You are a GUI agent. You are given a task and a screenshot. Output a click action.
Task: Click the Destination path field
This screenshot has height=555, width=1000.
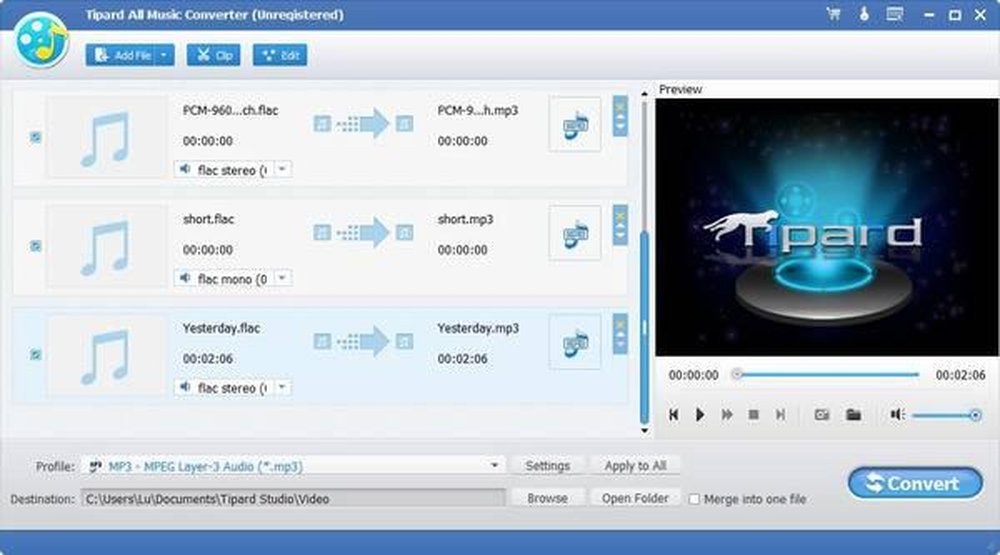pyautogui.click(x=293, y=499)
